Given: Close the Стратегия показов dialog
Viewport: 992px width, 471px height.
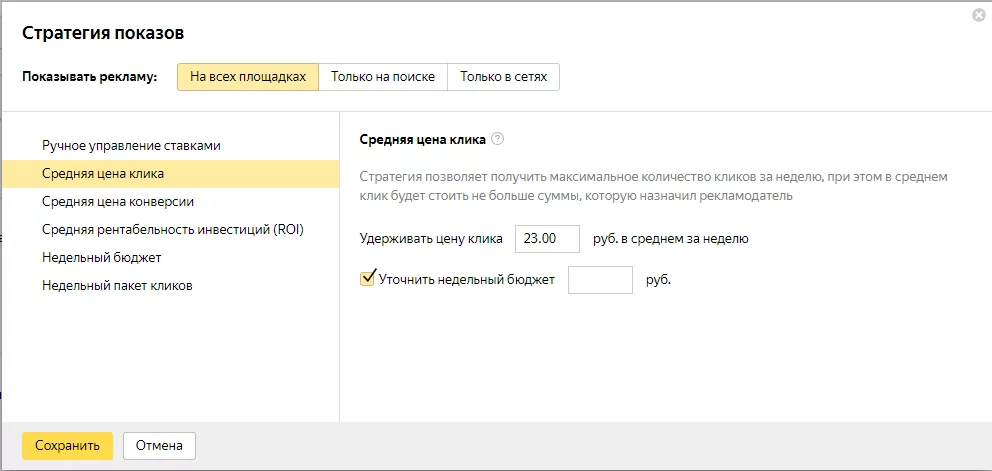Looking at the screenshot, I should 979,16.
